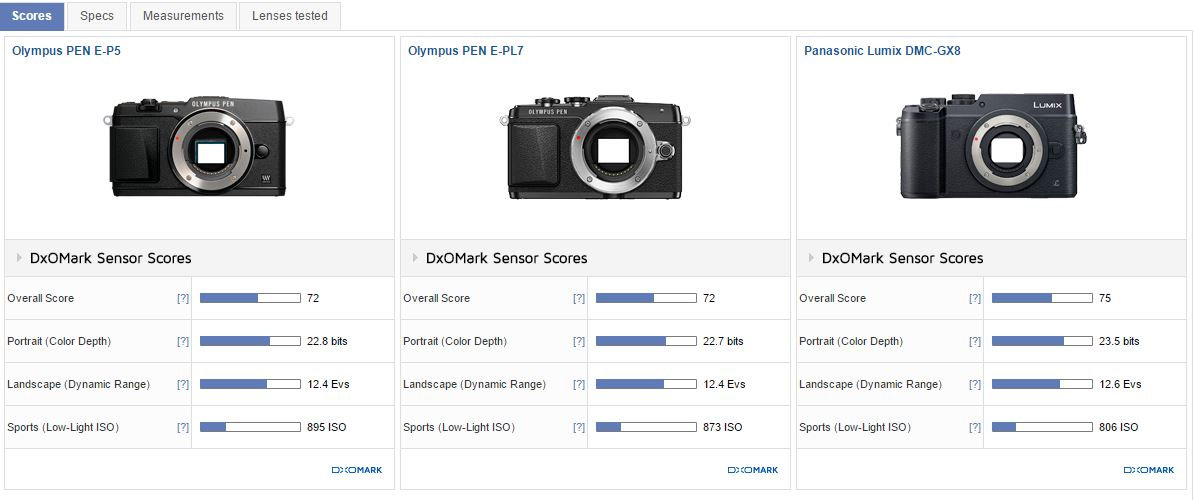Image resolution: width=1194 pixels, height=500 pixels.
Task: Switch to the Specs tab
Action: pos(97,16)
